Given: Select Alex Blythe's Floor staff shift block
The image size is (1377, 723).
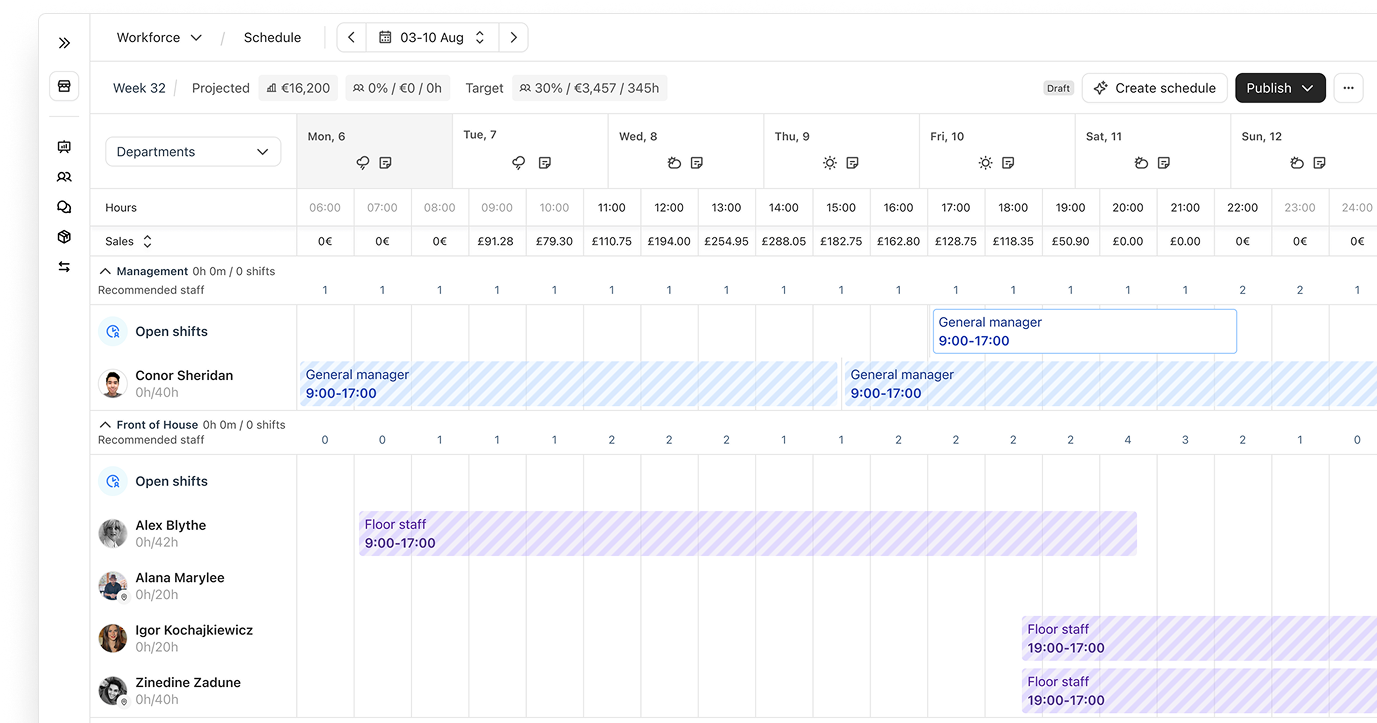Looking at the screenshot, I should [x=747, y=534].
